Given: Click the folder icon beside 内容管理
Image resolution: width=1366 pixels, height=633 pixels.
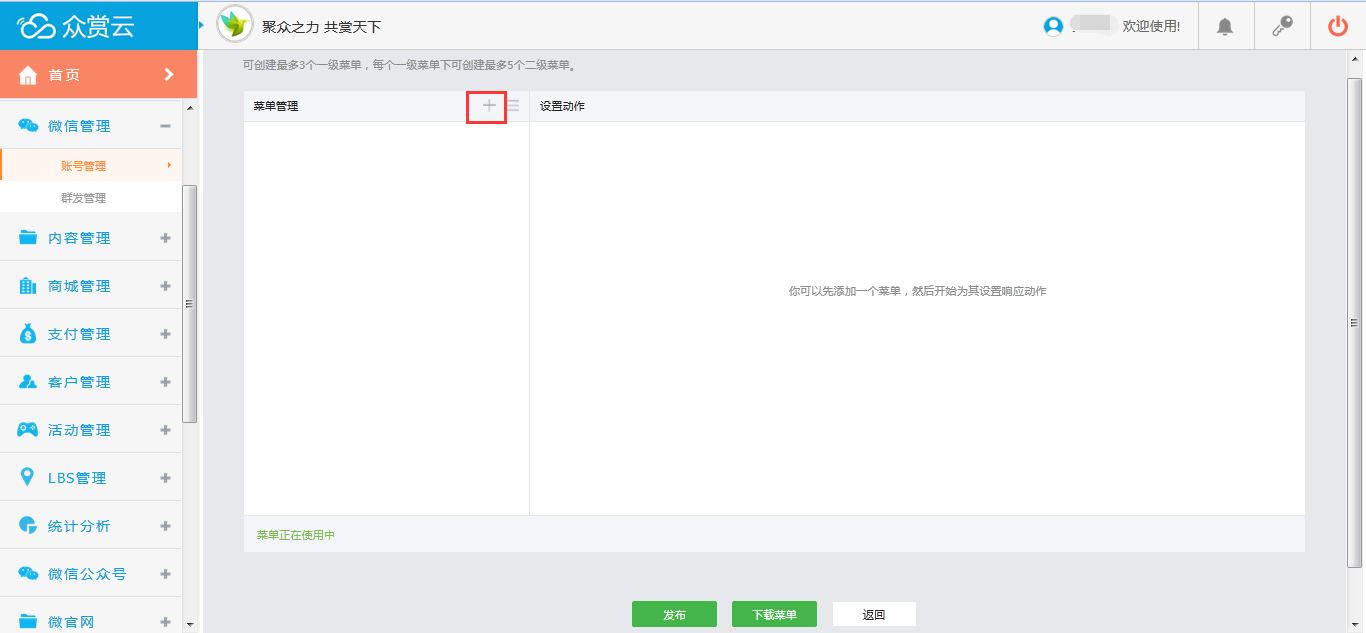Looking at the screenshot, I should pos(28,238).
